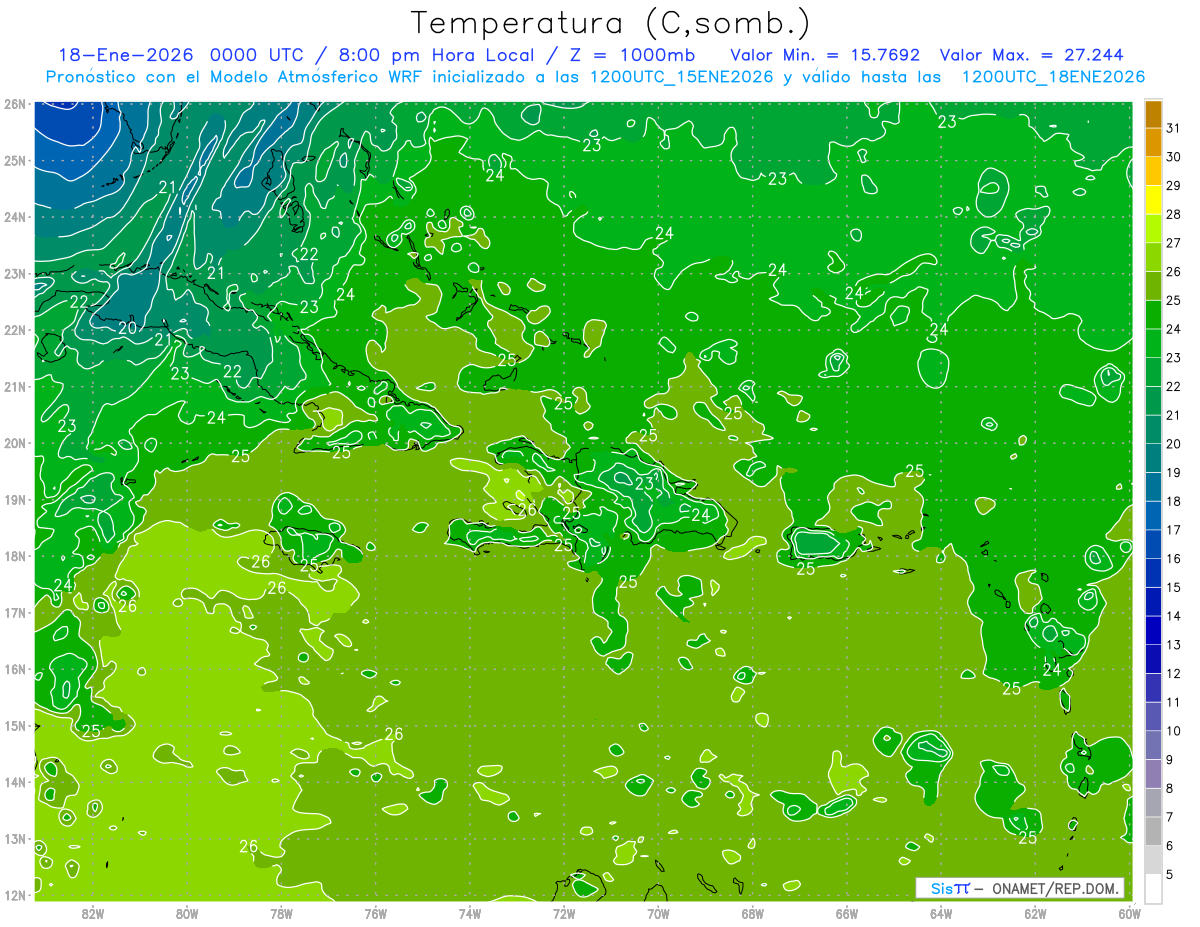Click the '78W' longitude axis label
This screenshot has width=1200, height=927.
pyautogui.click(x=281, y=913)
